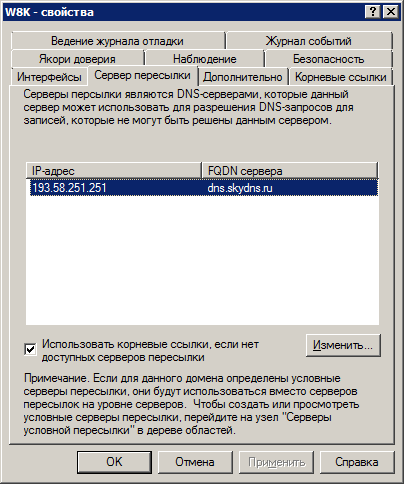The height and width of the screenshot is (484, 404).
Task: Select the Интерфейсы tab
Action: click(49, 77)
